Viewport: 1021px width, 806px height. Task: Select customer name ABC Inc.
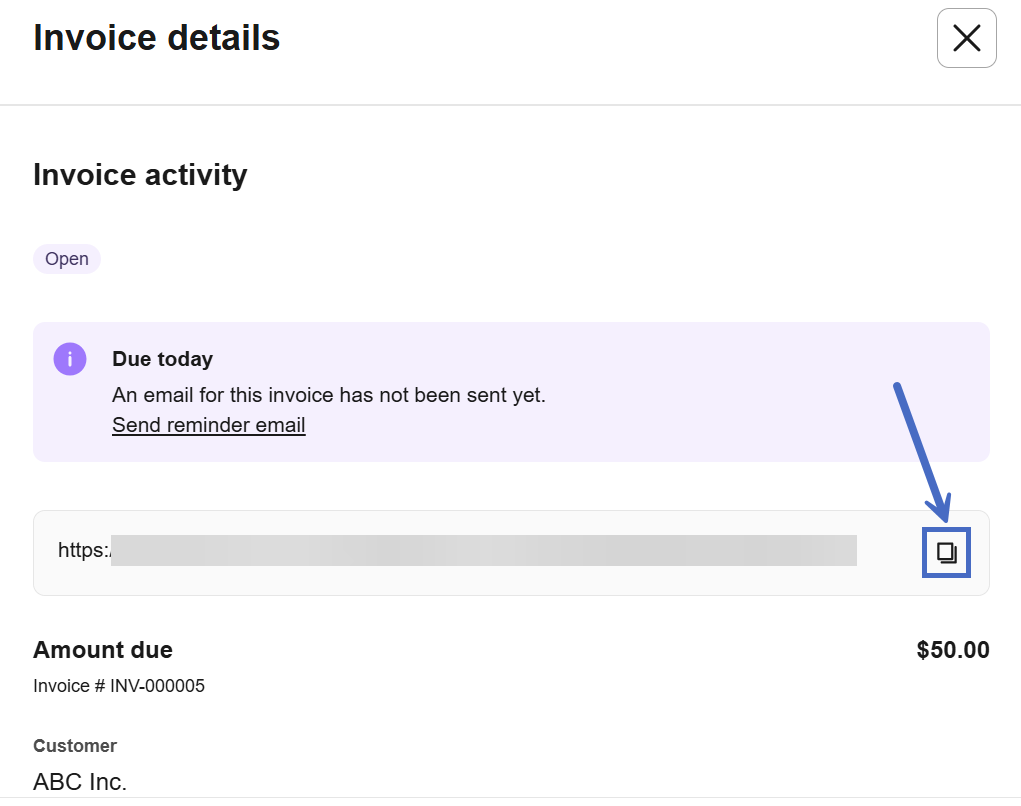click(x=80, y=781)
